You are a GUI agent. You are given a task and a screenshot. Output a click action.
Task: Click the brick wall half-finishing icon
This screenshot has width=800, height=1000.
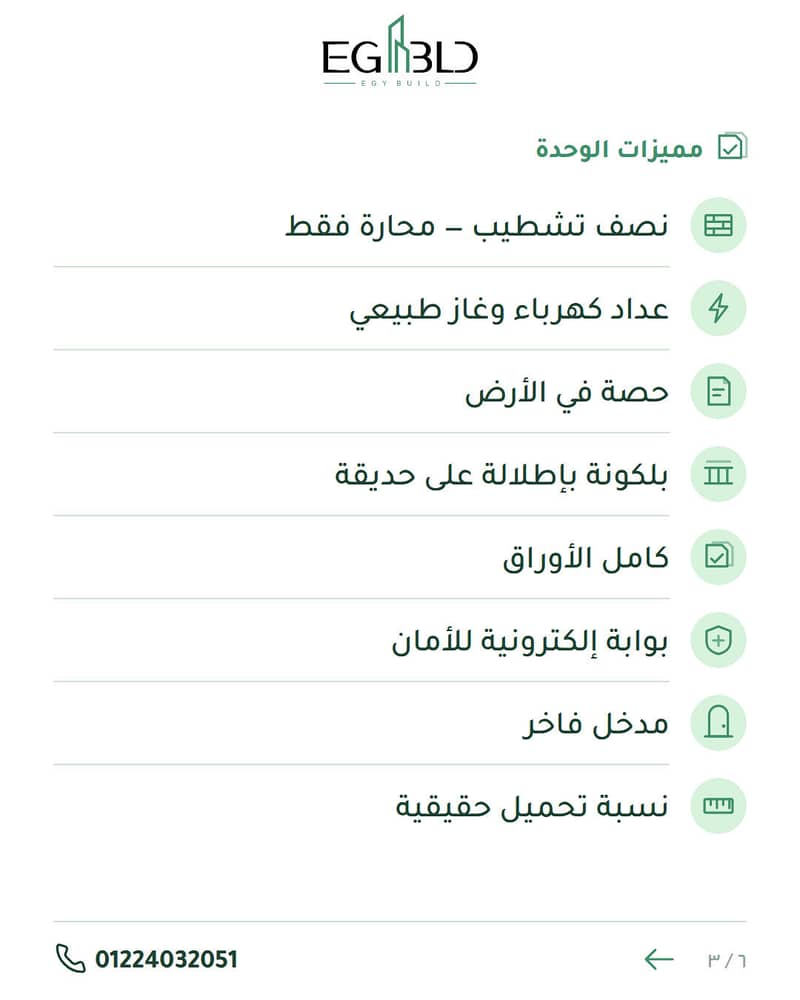point(718,226)
